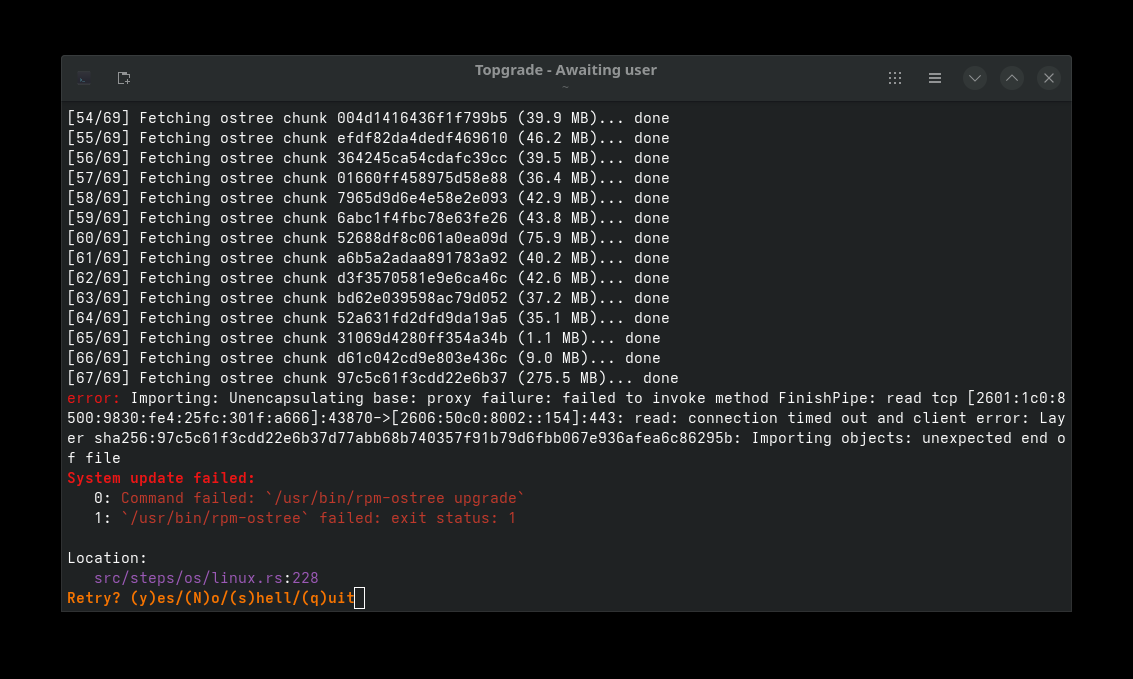Click the 'Topgrade - Awaiting user' window title

click(565, 70)
